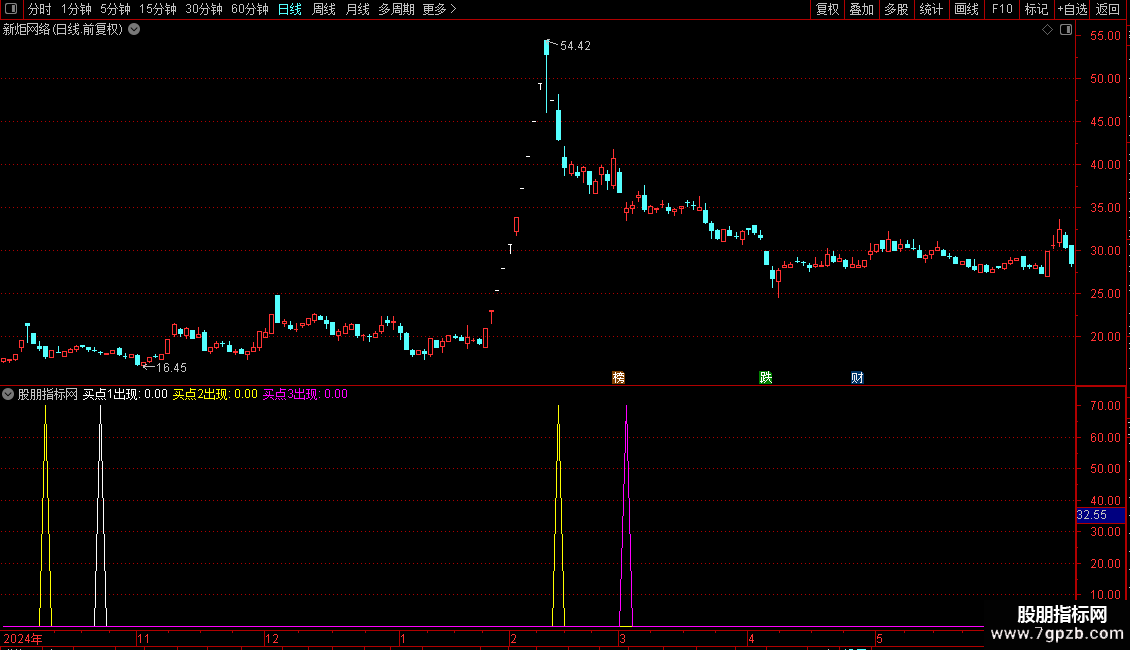Viewport: 1130px width, 650px height.
Task: Click the 2024年 date axis label
Action: (x=23, y=639)
